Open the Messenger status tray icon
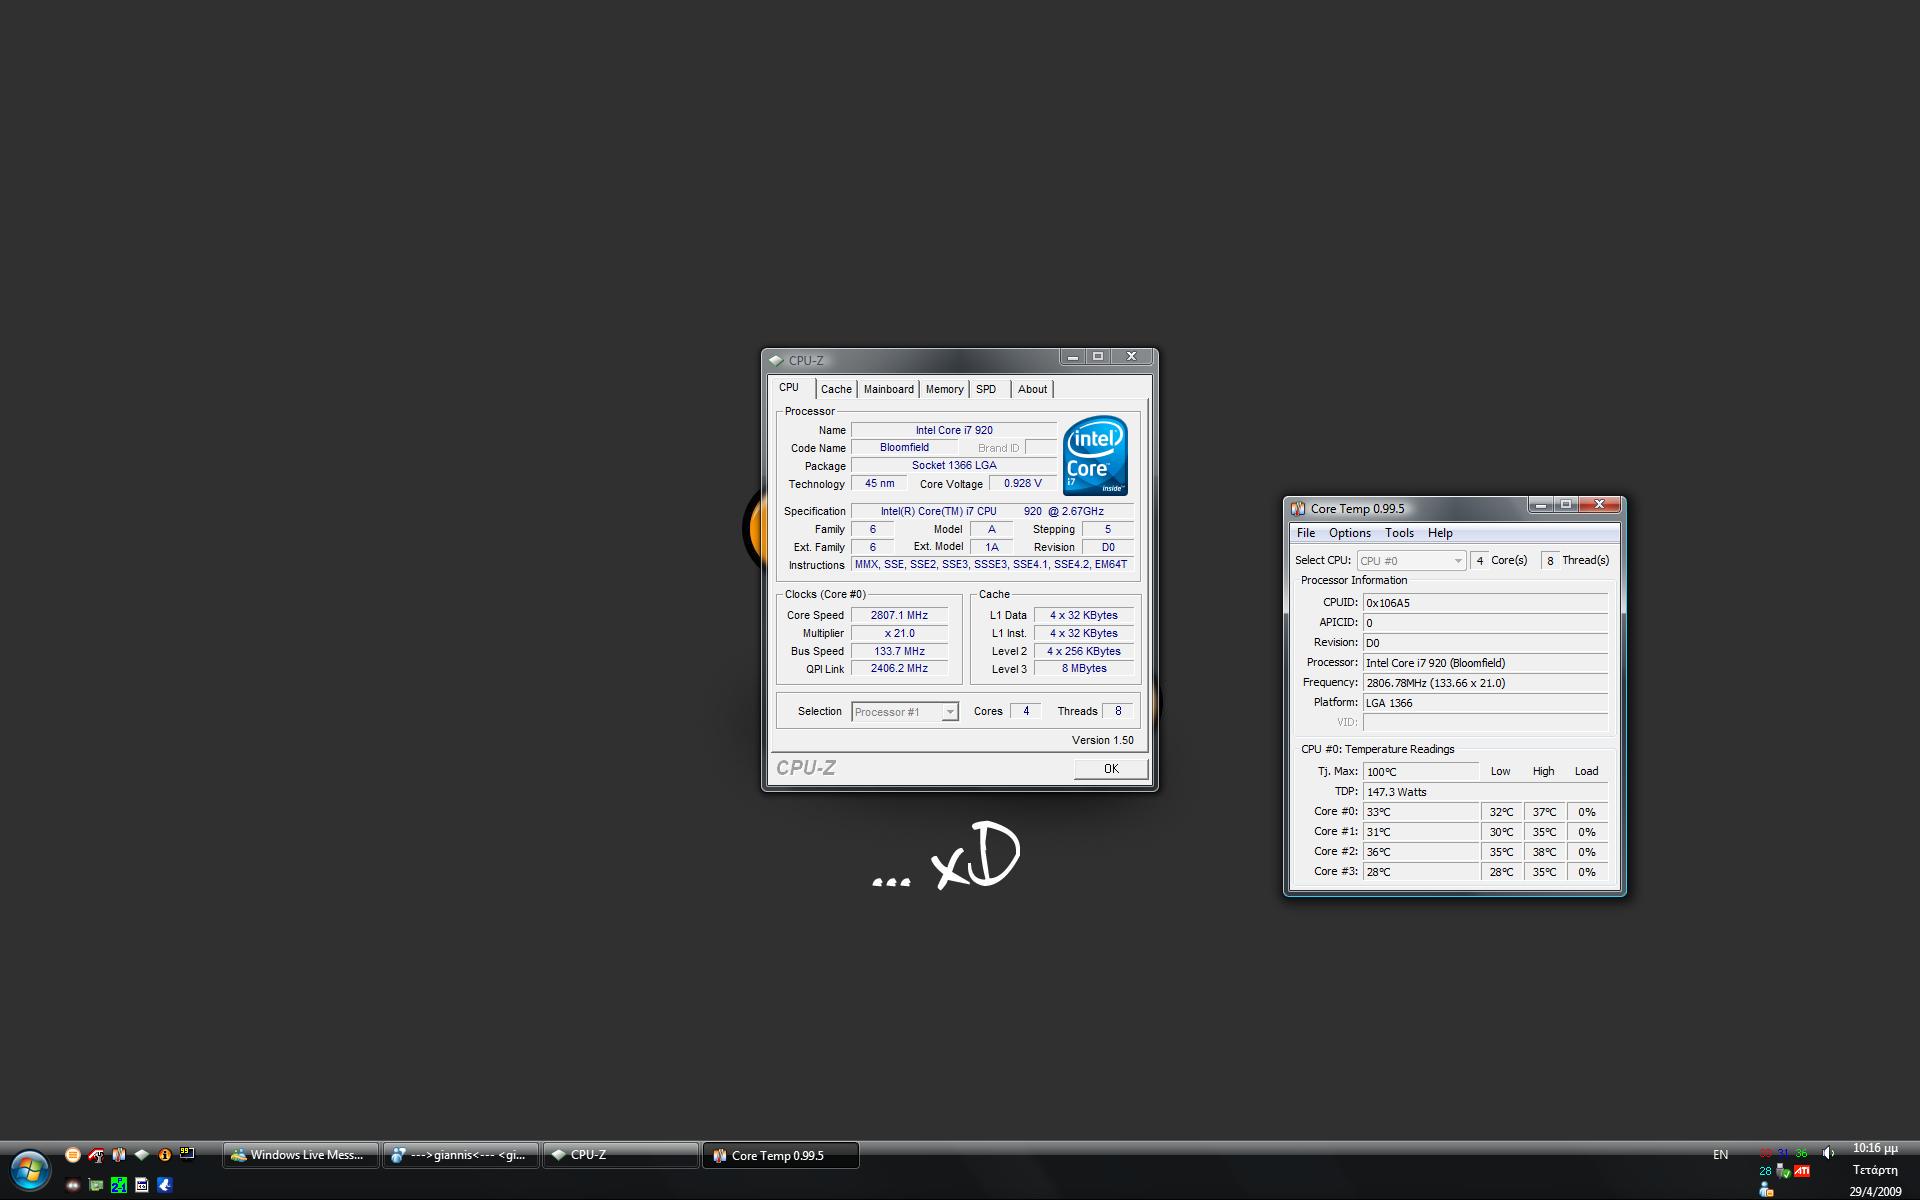This screenshot has height=1200, width=1920. coord(1766,1189)
